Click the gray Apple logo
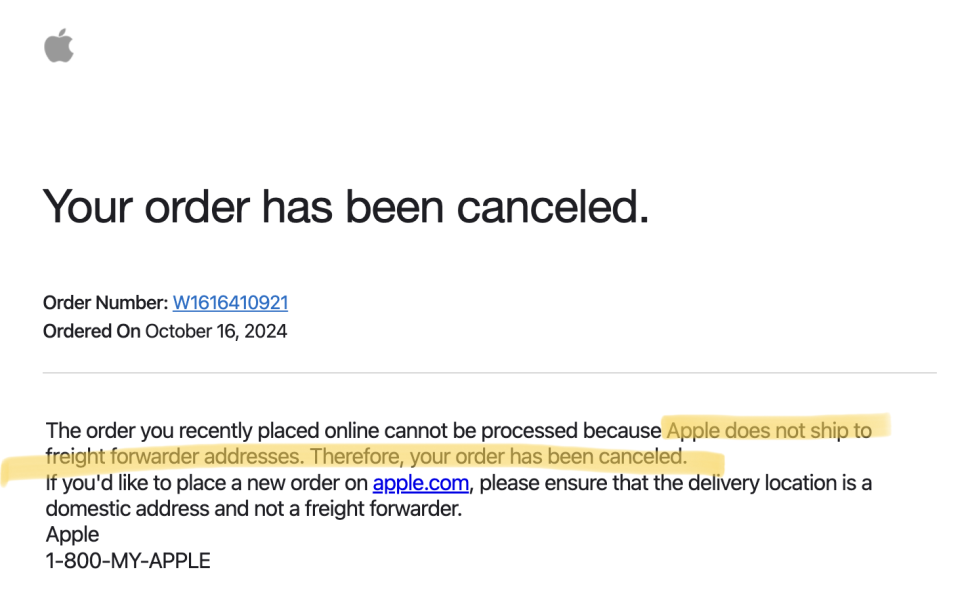Viewport: 966px width, 602px height. [x=59, y=46]
